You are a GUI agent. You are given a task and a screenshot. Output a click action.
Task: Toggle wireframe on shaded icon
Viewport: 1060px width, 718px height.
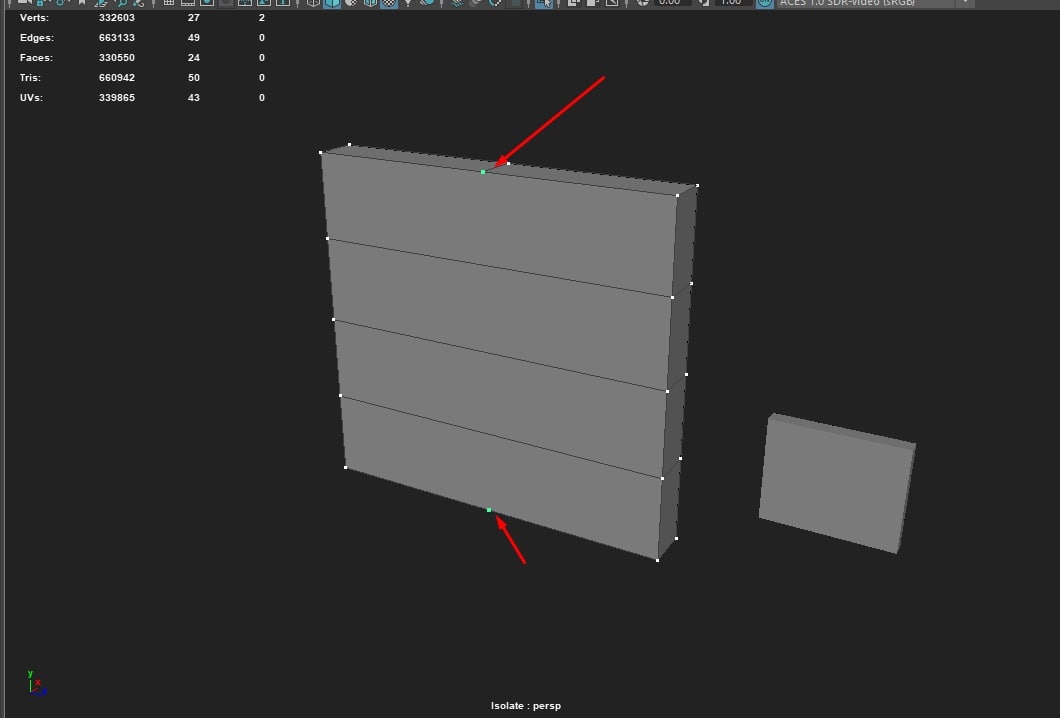[x=370, y=3]
